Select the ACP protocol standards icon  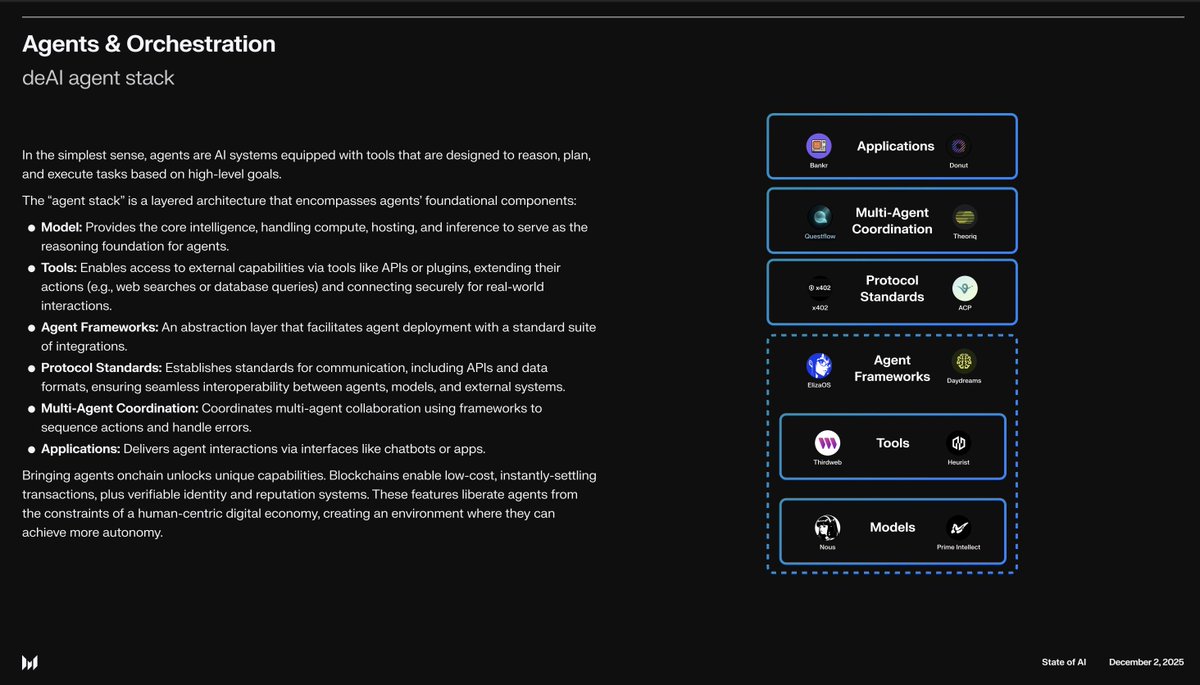pos(964,286)
